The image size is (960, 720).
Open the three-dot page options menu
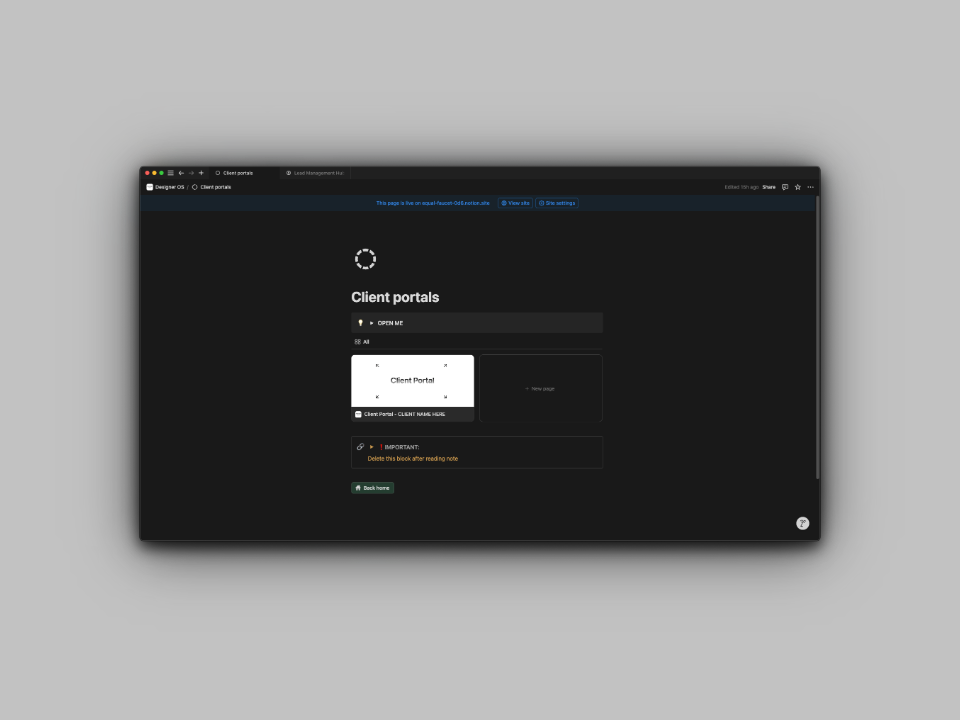811,187
